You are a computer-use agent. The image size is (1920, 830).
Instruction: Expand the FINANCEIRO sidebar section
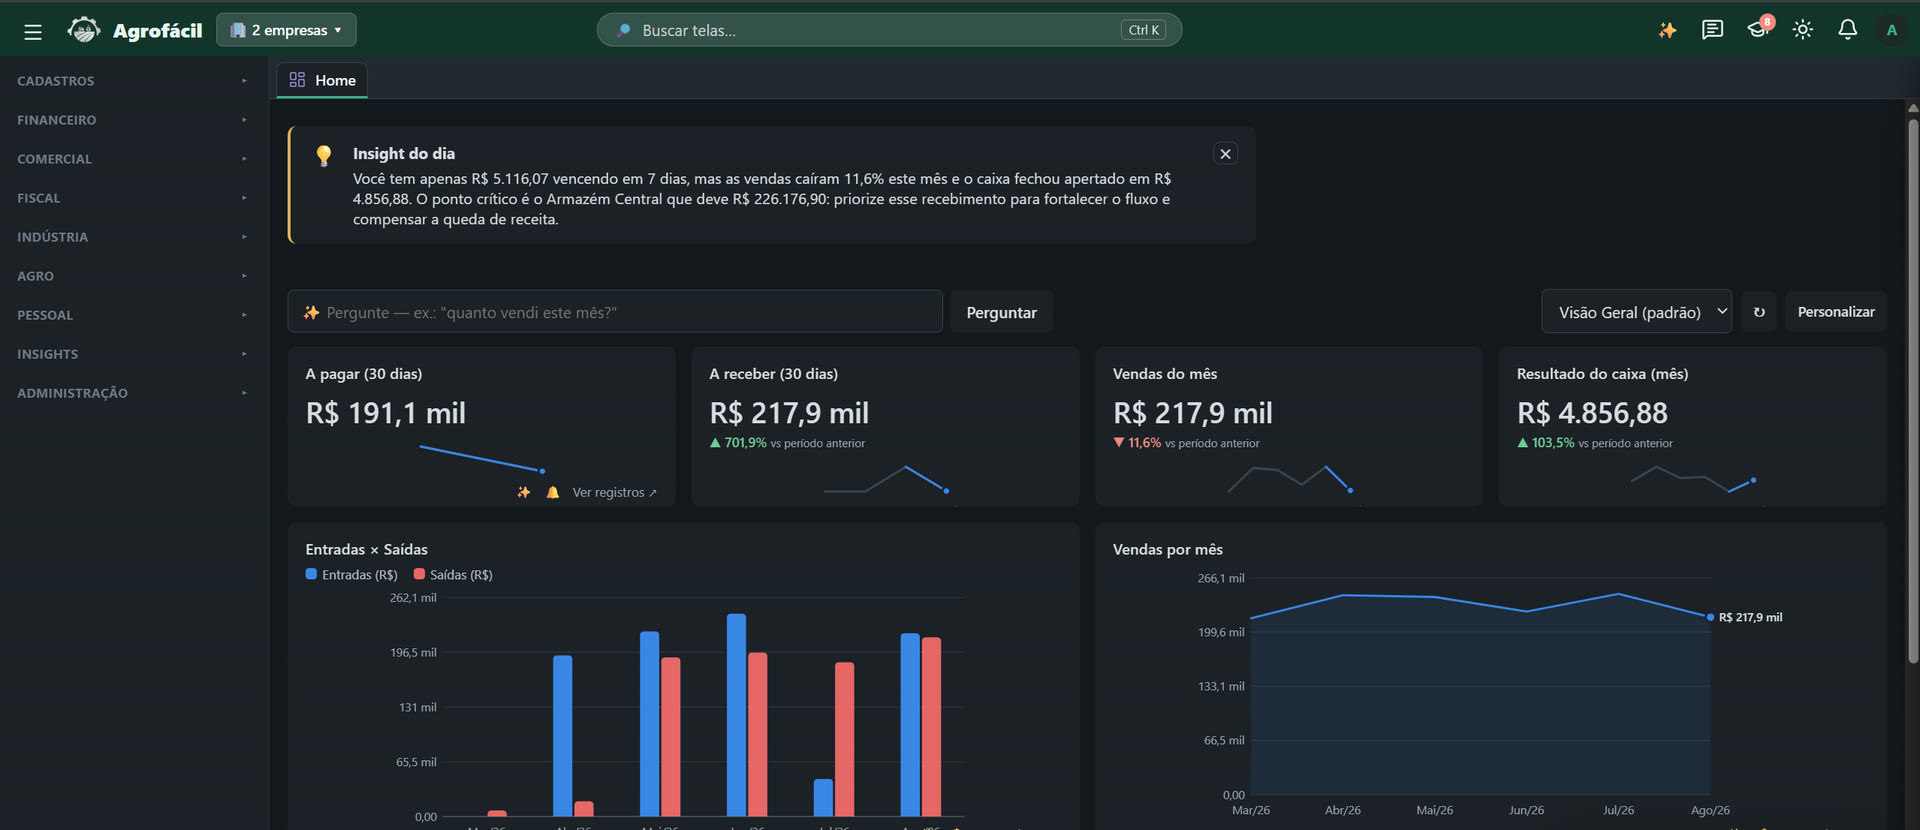click(x=132, y=120)
